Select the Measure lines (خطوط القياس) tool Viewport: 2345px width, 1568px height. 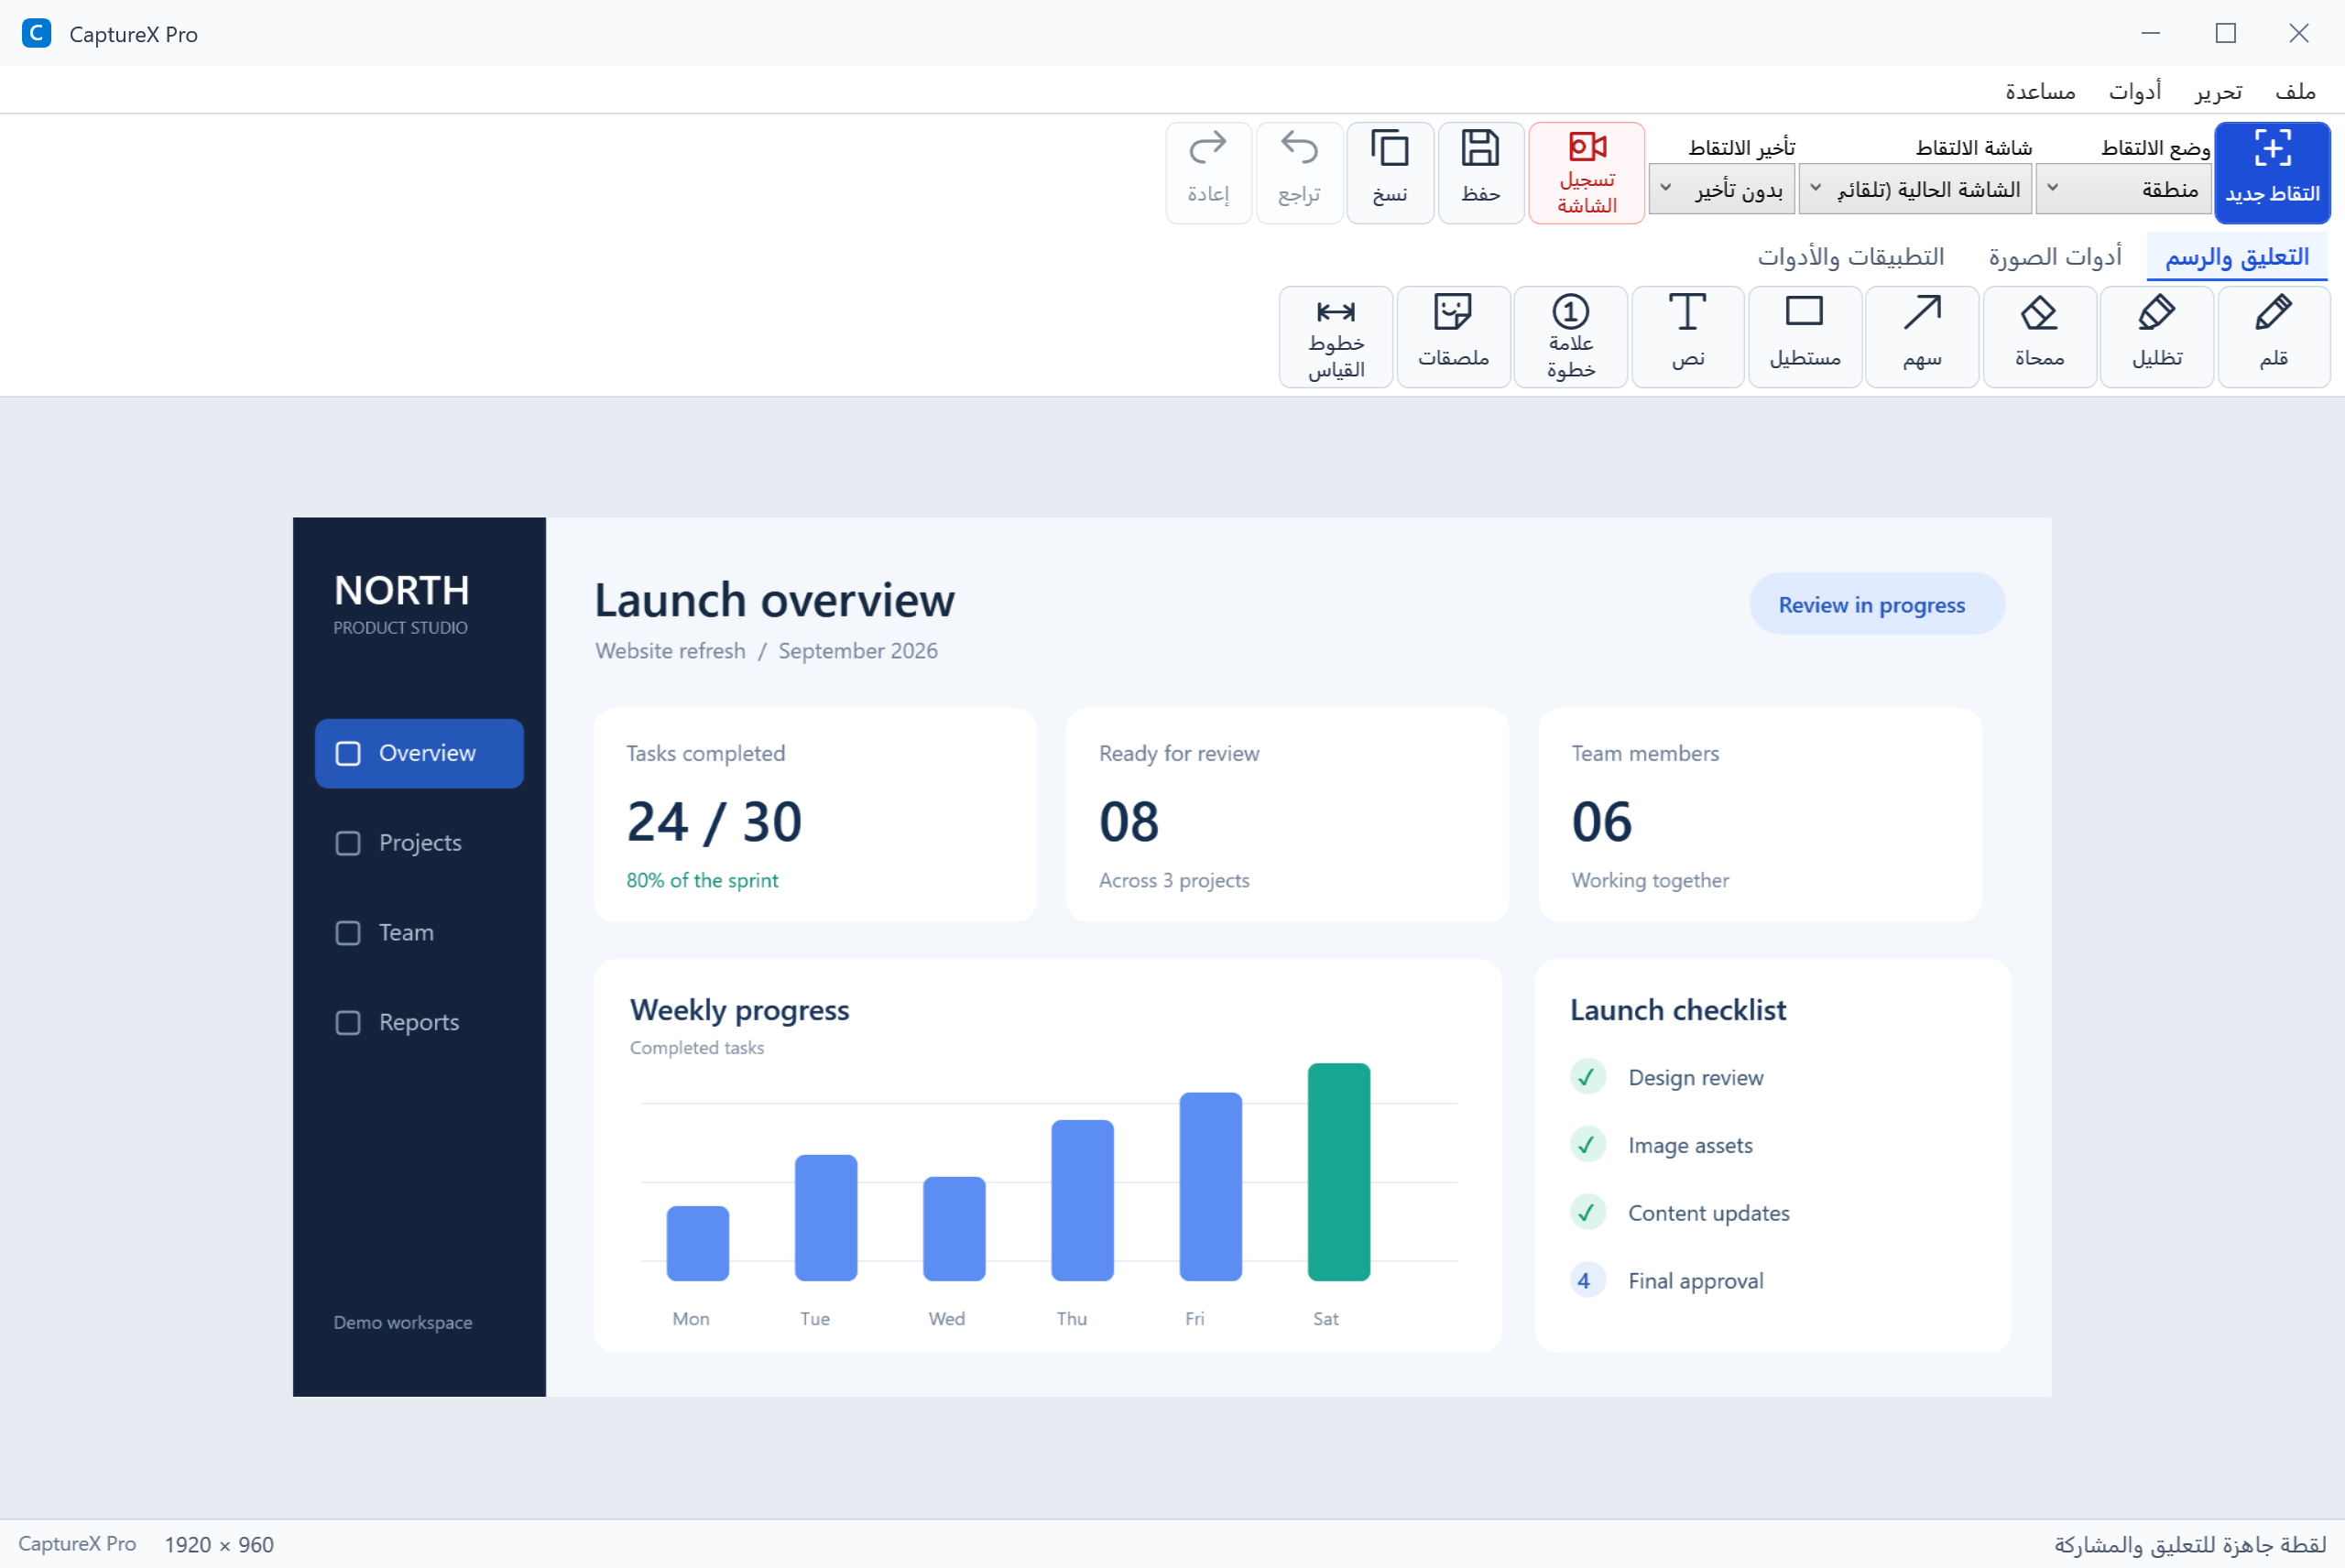1336,336
